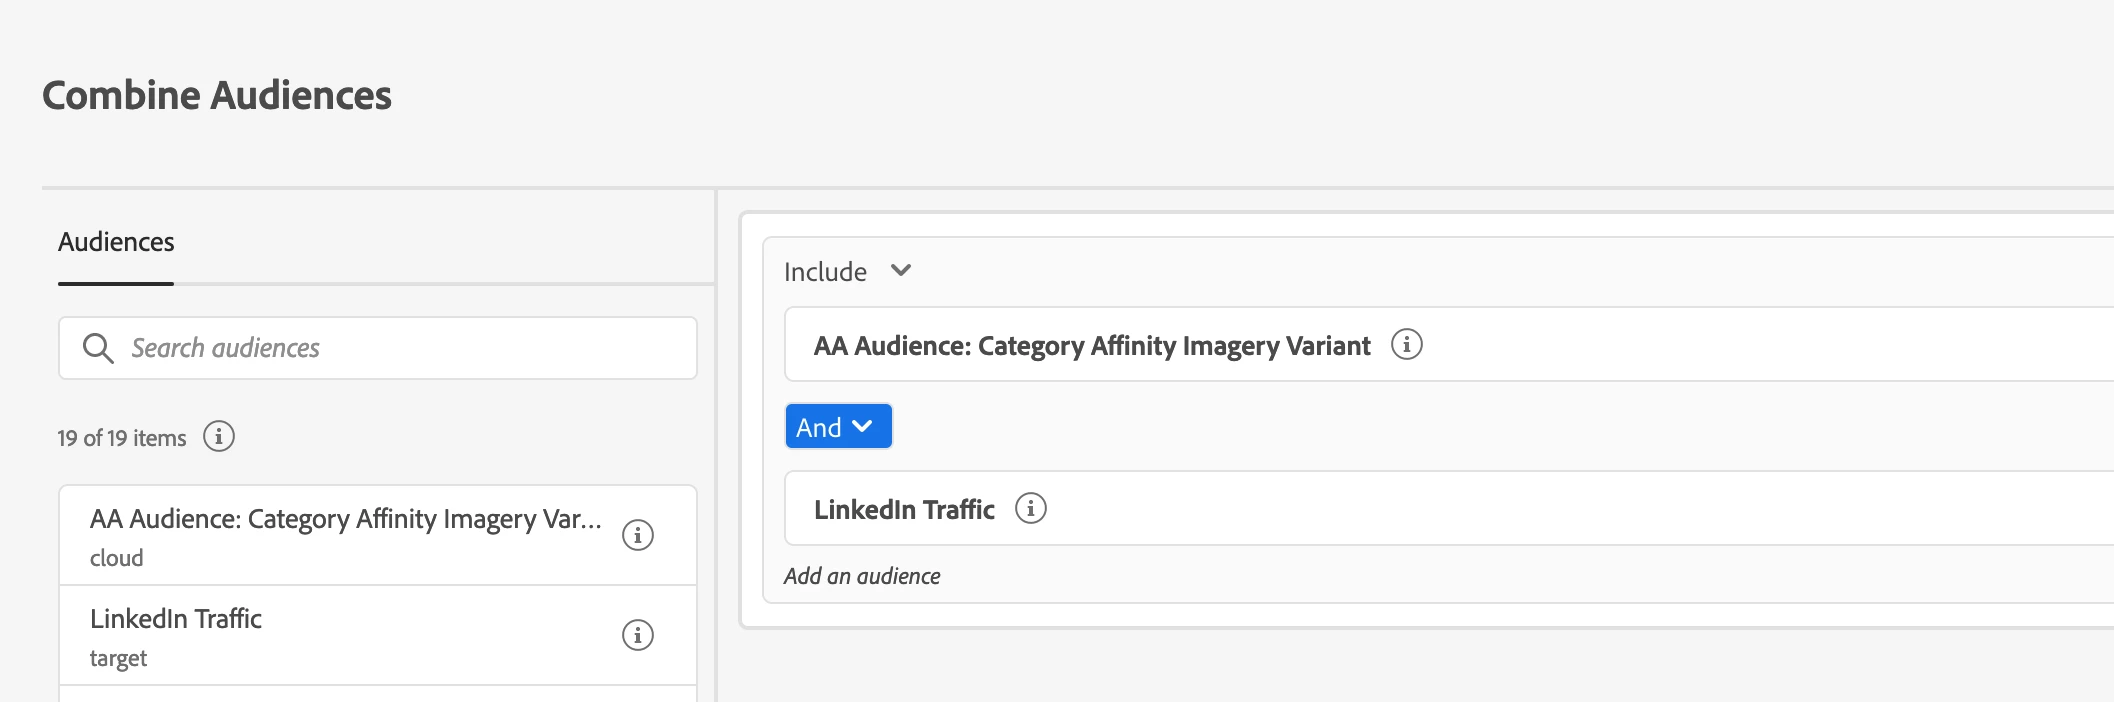This screenshot has width=2114, height=702.
Task: Open info icon on included AA Audience rule
Action: click(x=1407, y=345)
